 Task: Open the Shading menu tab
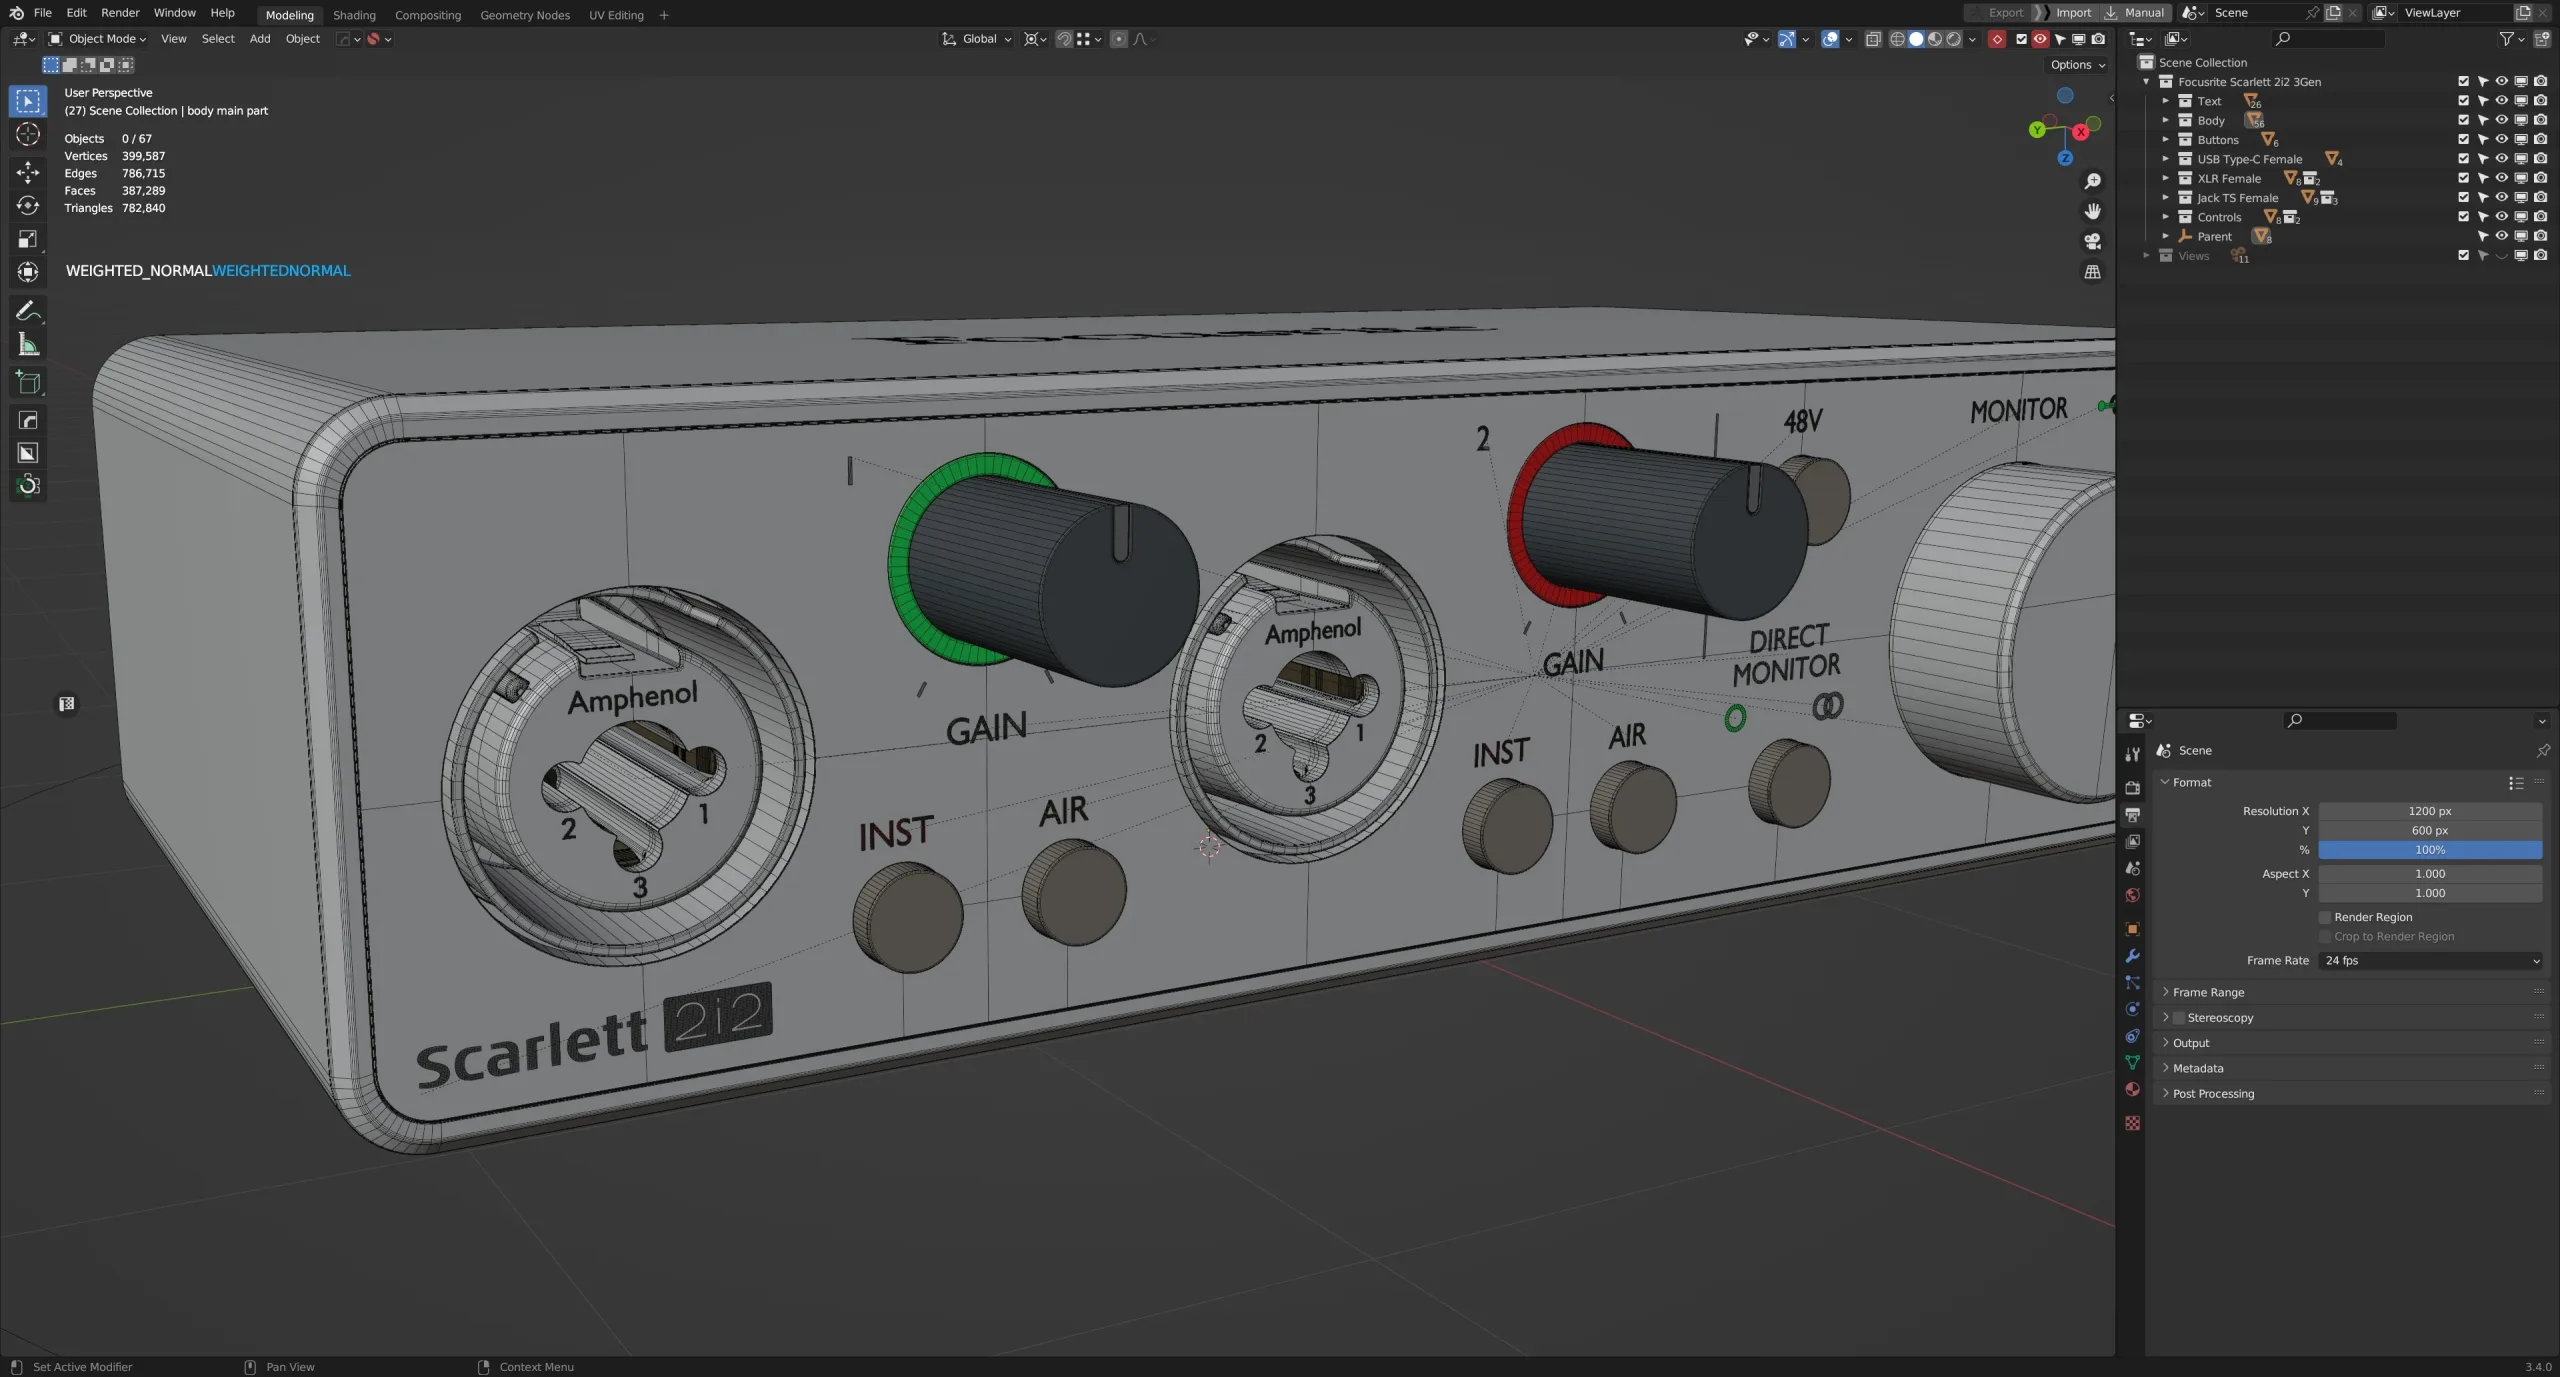(x=353, y=14)
